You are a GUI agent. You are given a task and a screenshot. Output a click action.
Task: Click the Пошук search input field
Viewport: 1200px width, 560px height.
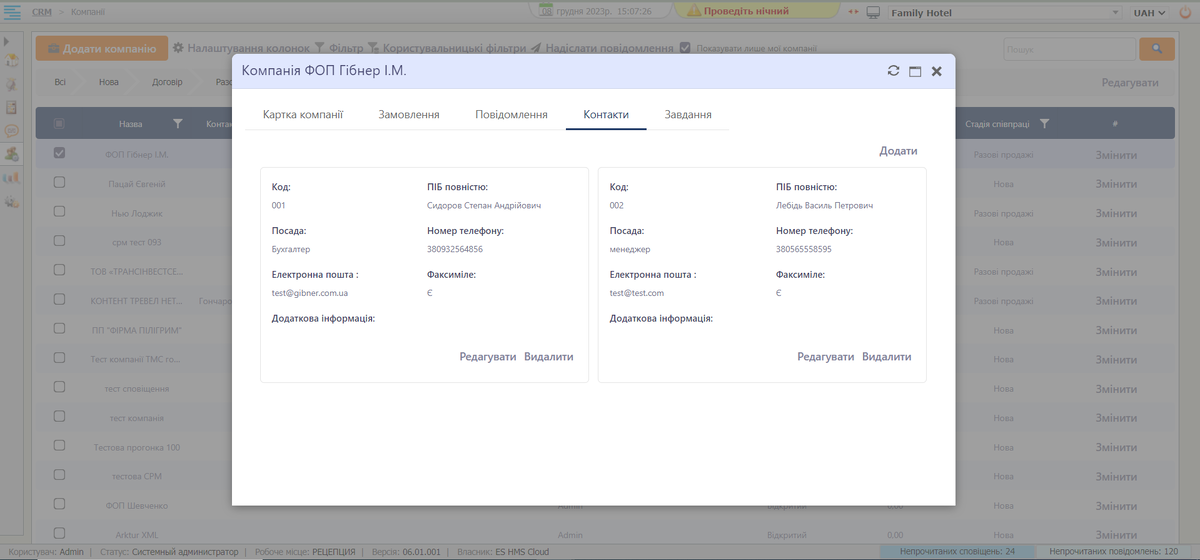(1067, 49)
